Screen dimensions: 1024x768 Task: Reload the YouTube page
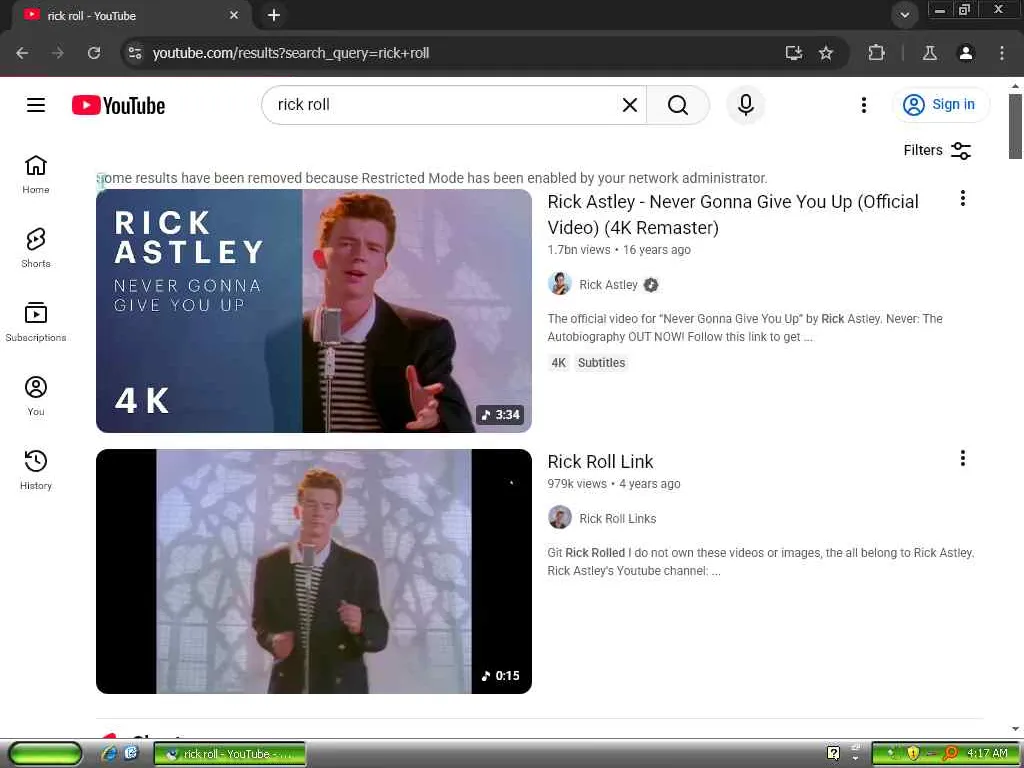click(x=94, y=53)
